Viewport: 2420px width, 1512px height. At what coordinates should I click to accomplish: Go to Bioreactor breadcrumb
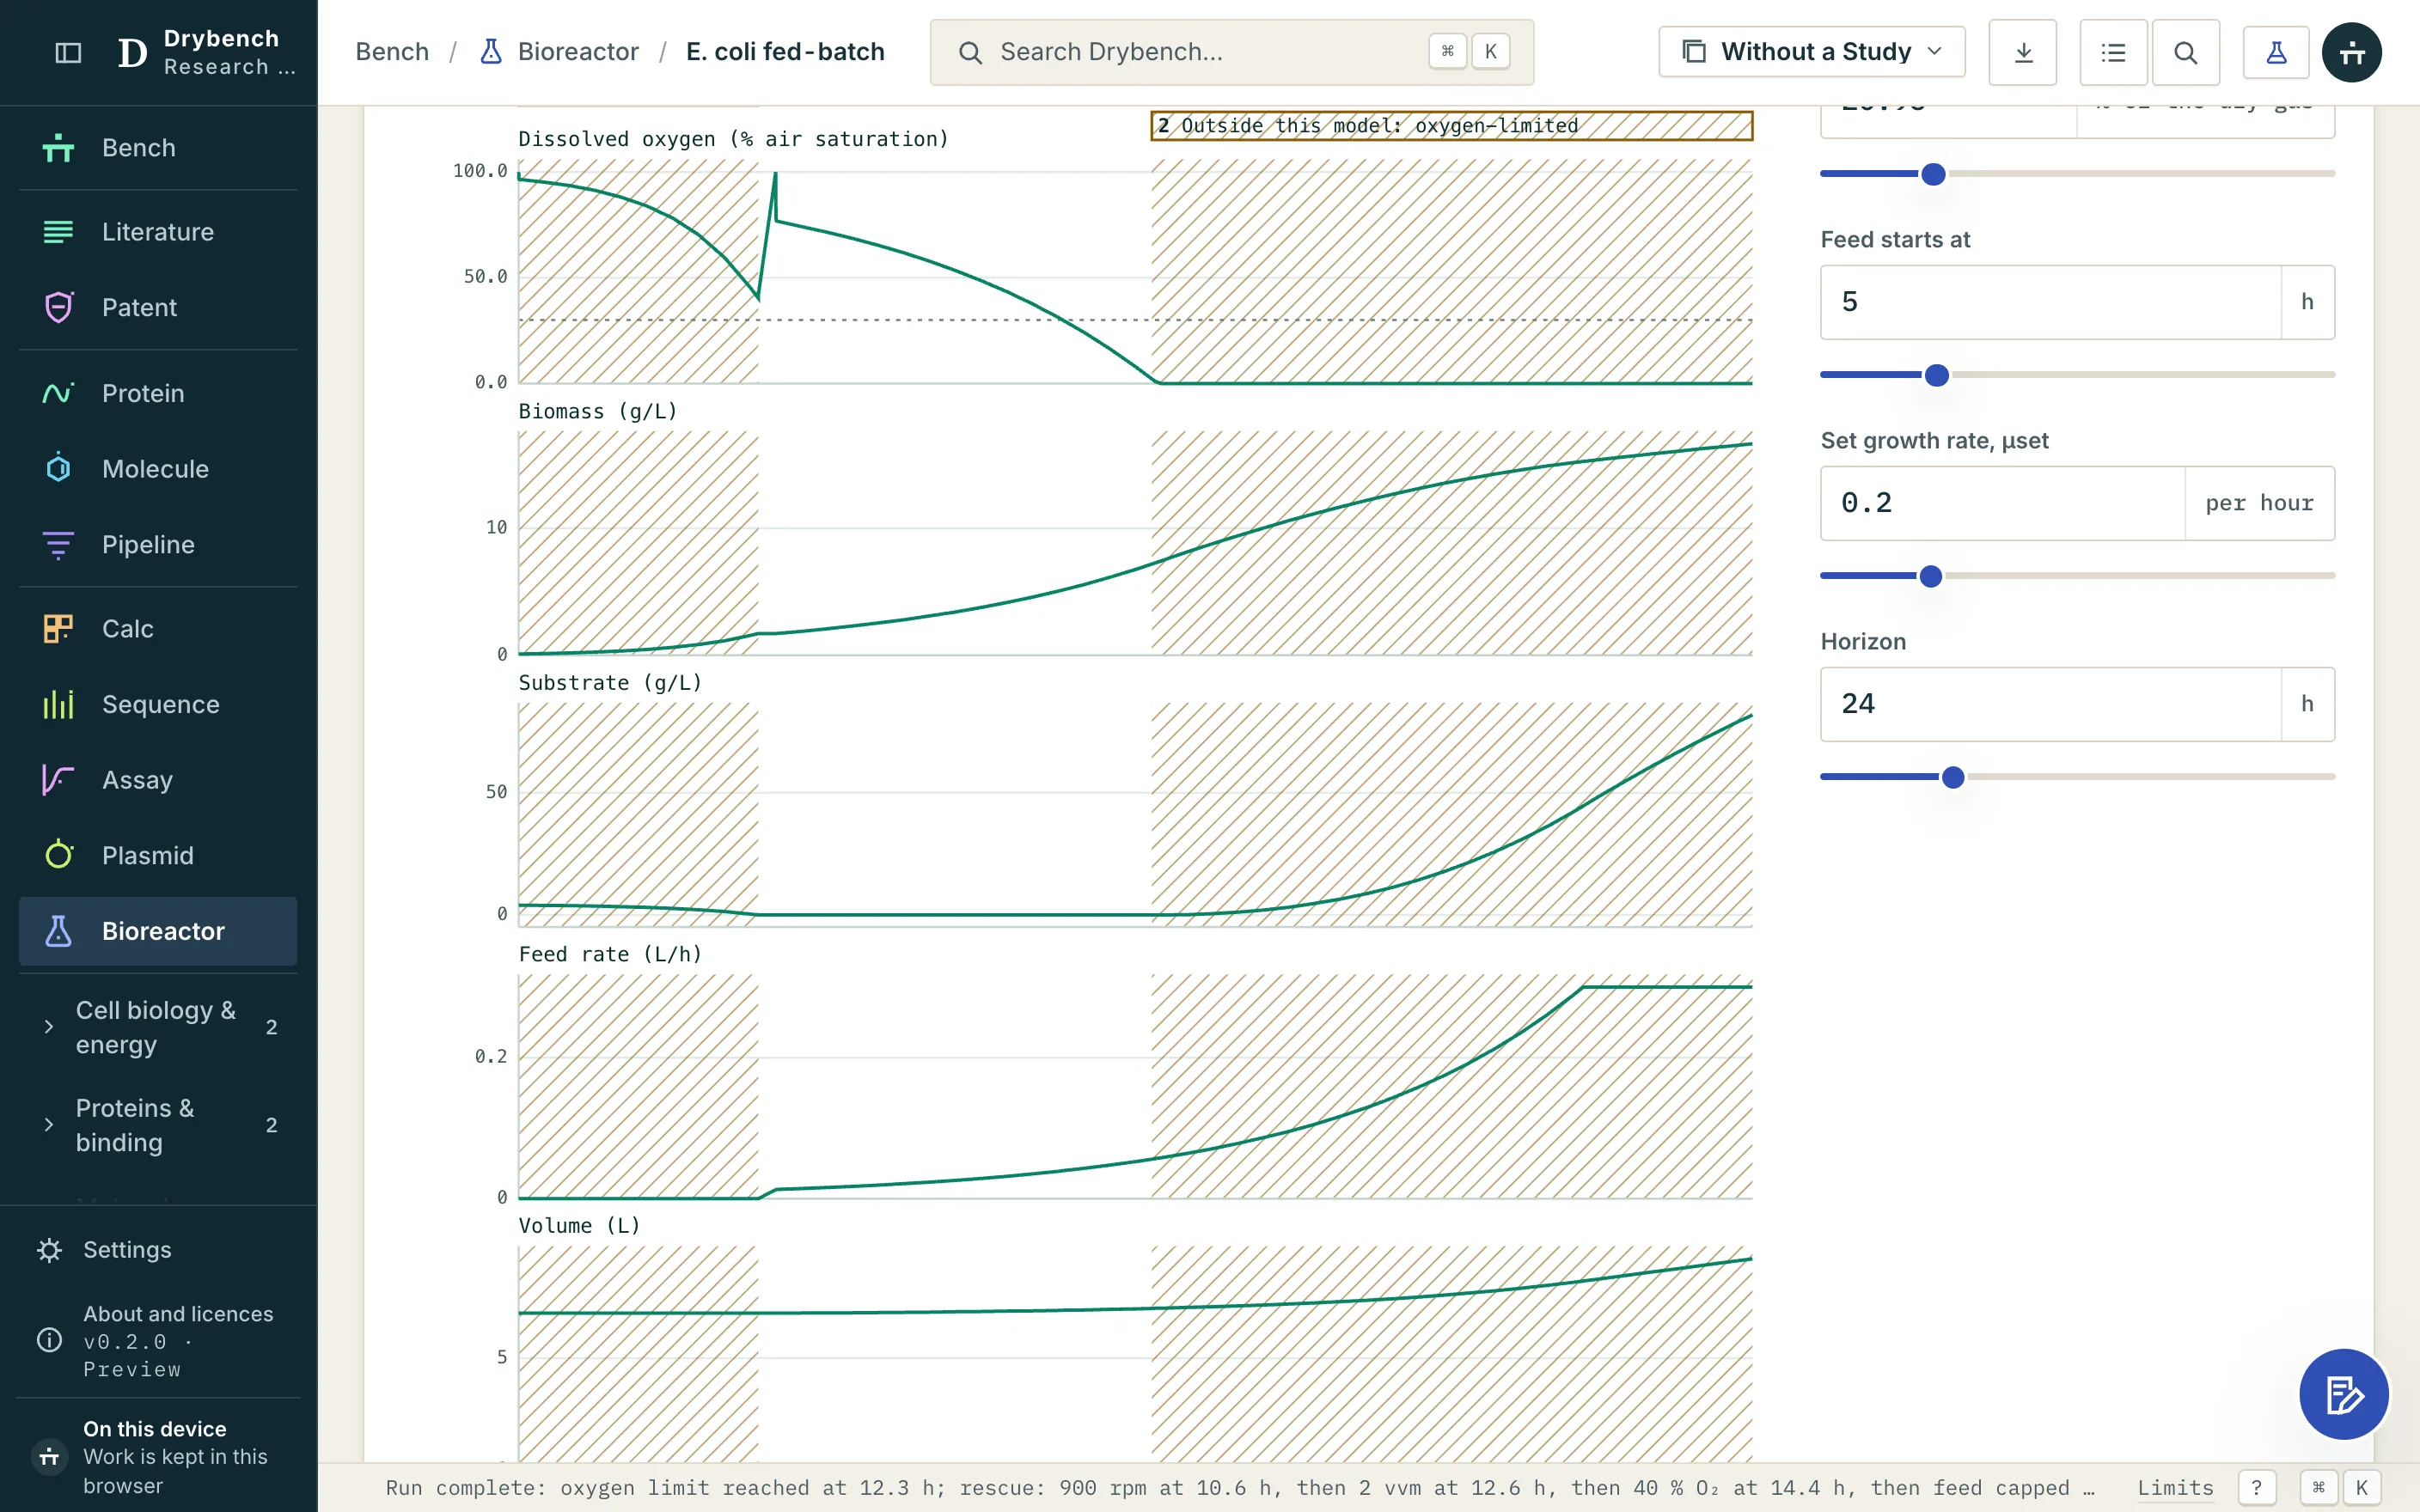click(559, 52)
